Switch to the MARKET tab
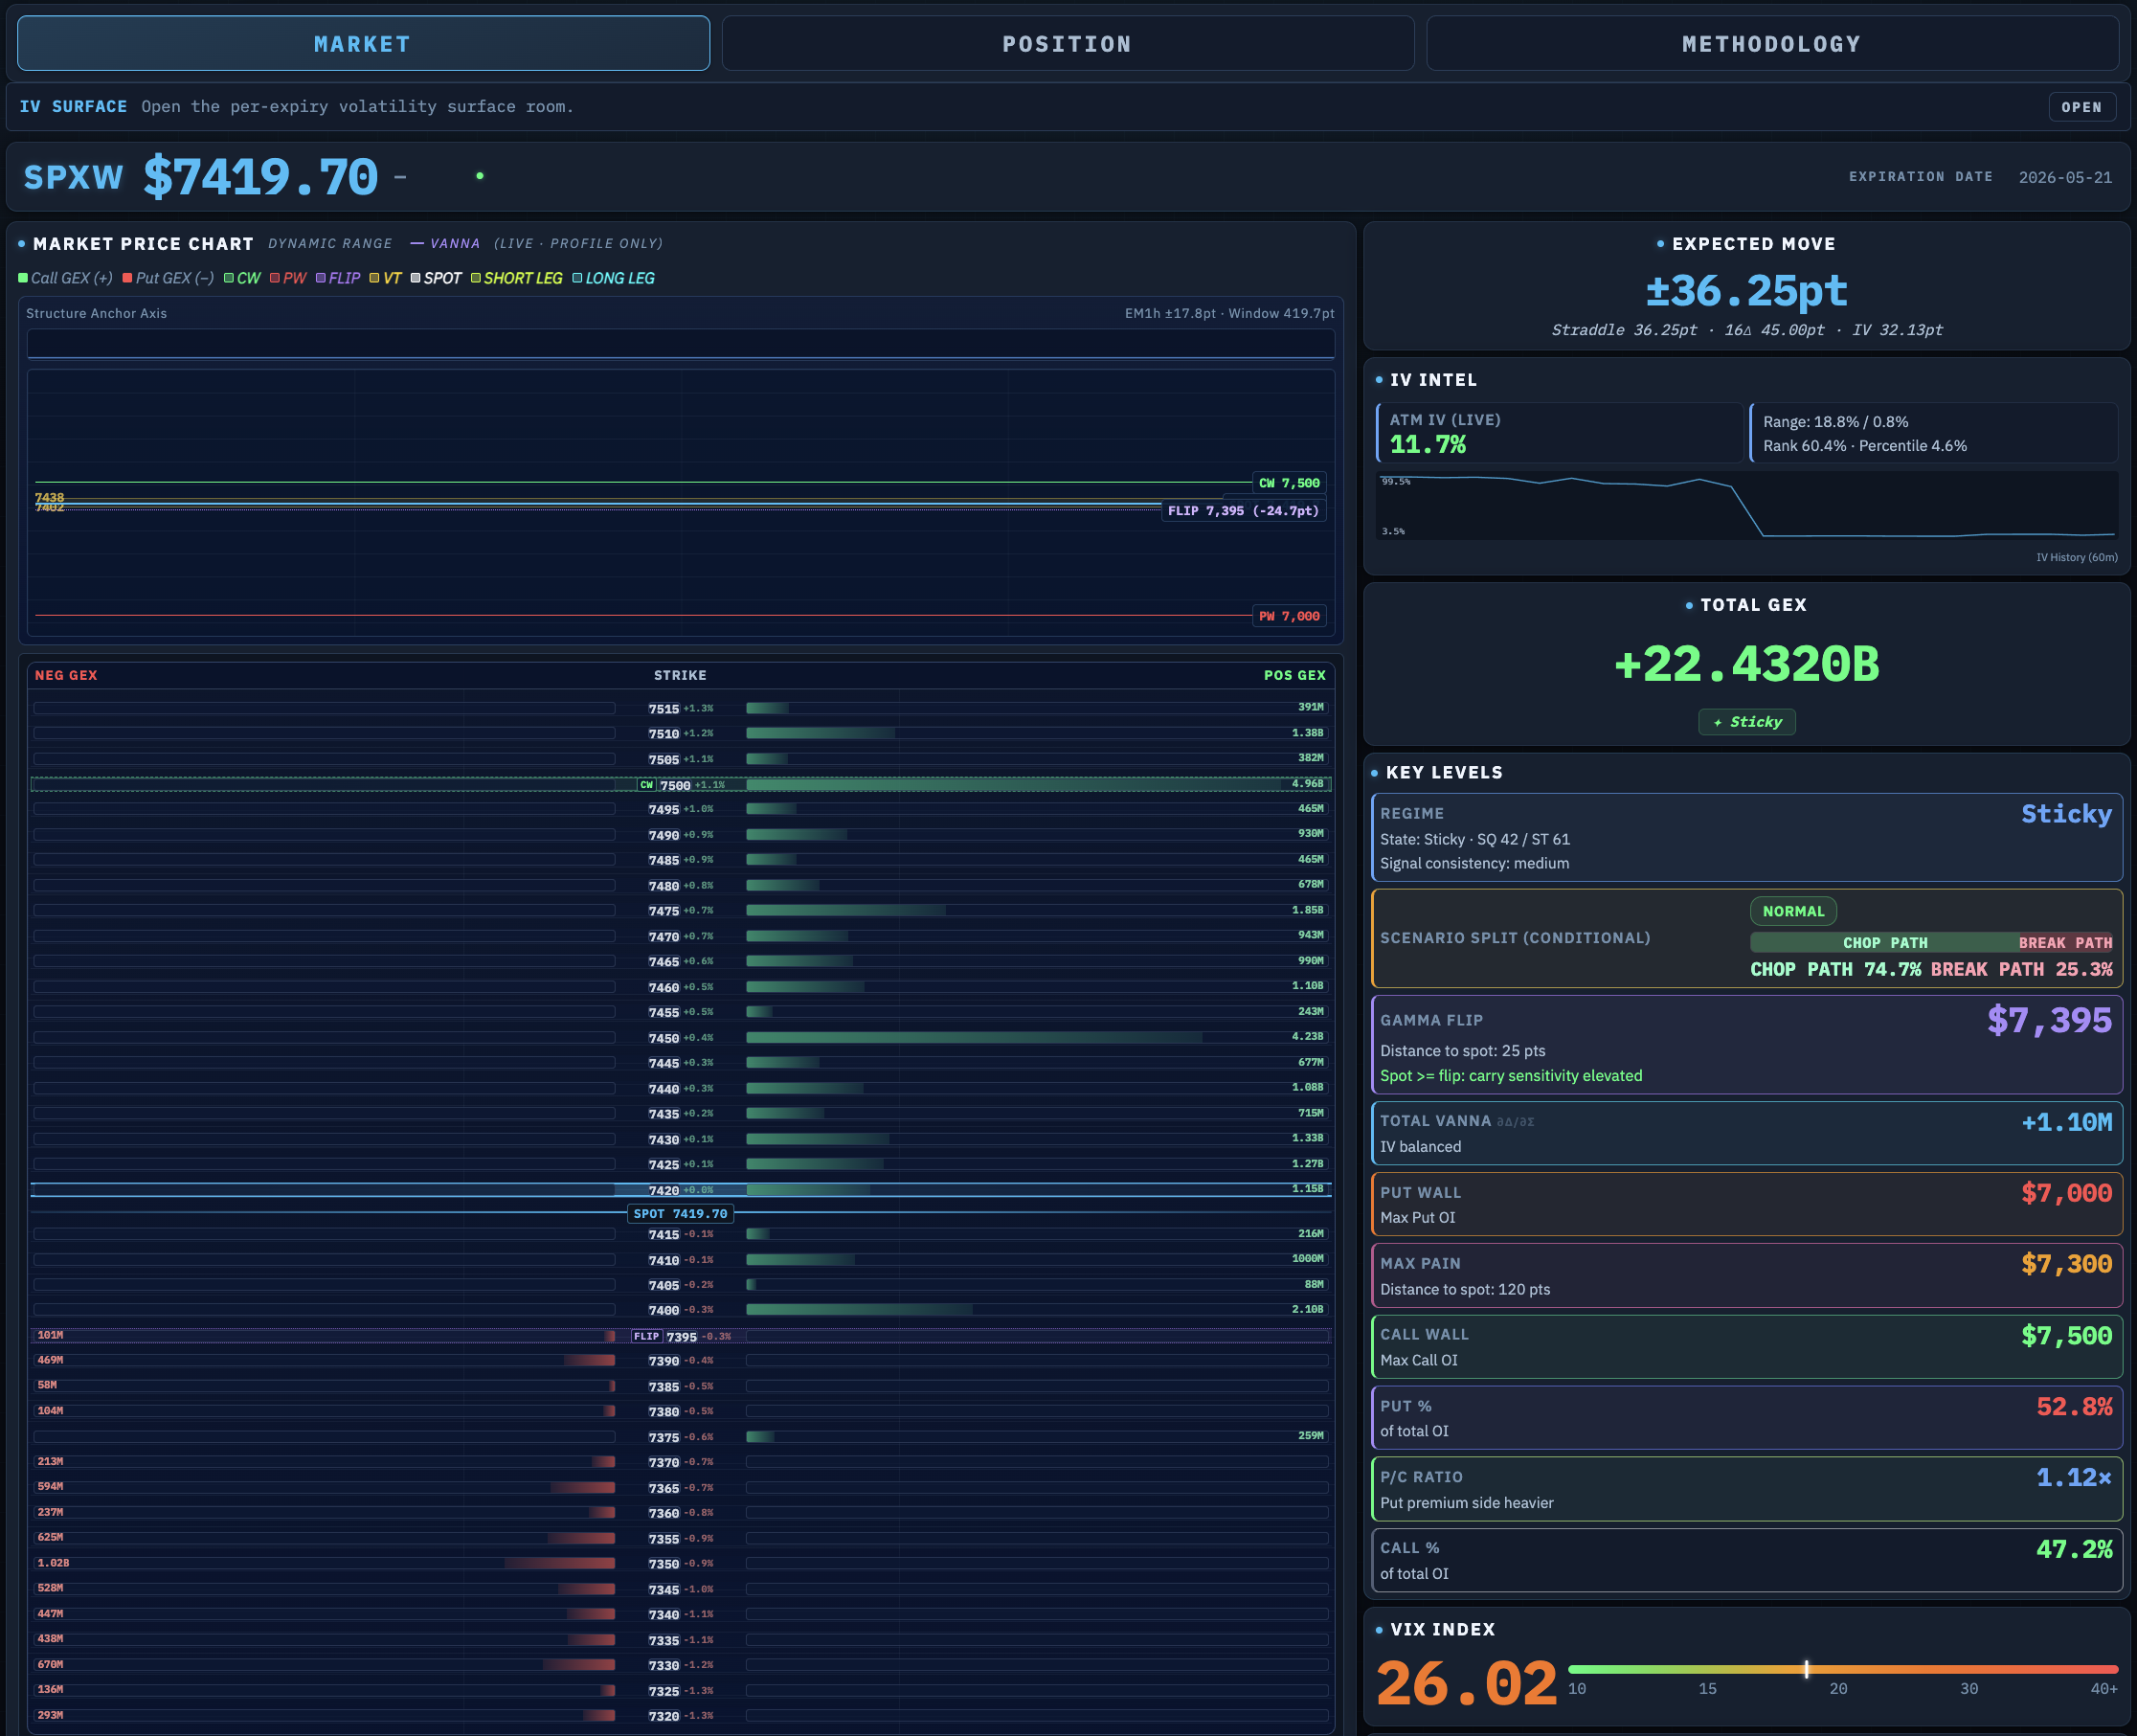The width and height of the screenshot is (2137, 1736). [363, 44]
